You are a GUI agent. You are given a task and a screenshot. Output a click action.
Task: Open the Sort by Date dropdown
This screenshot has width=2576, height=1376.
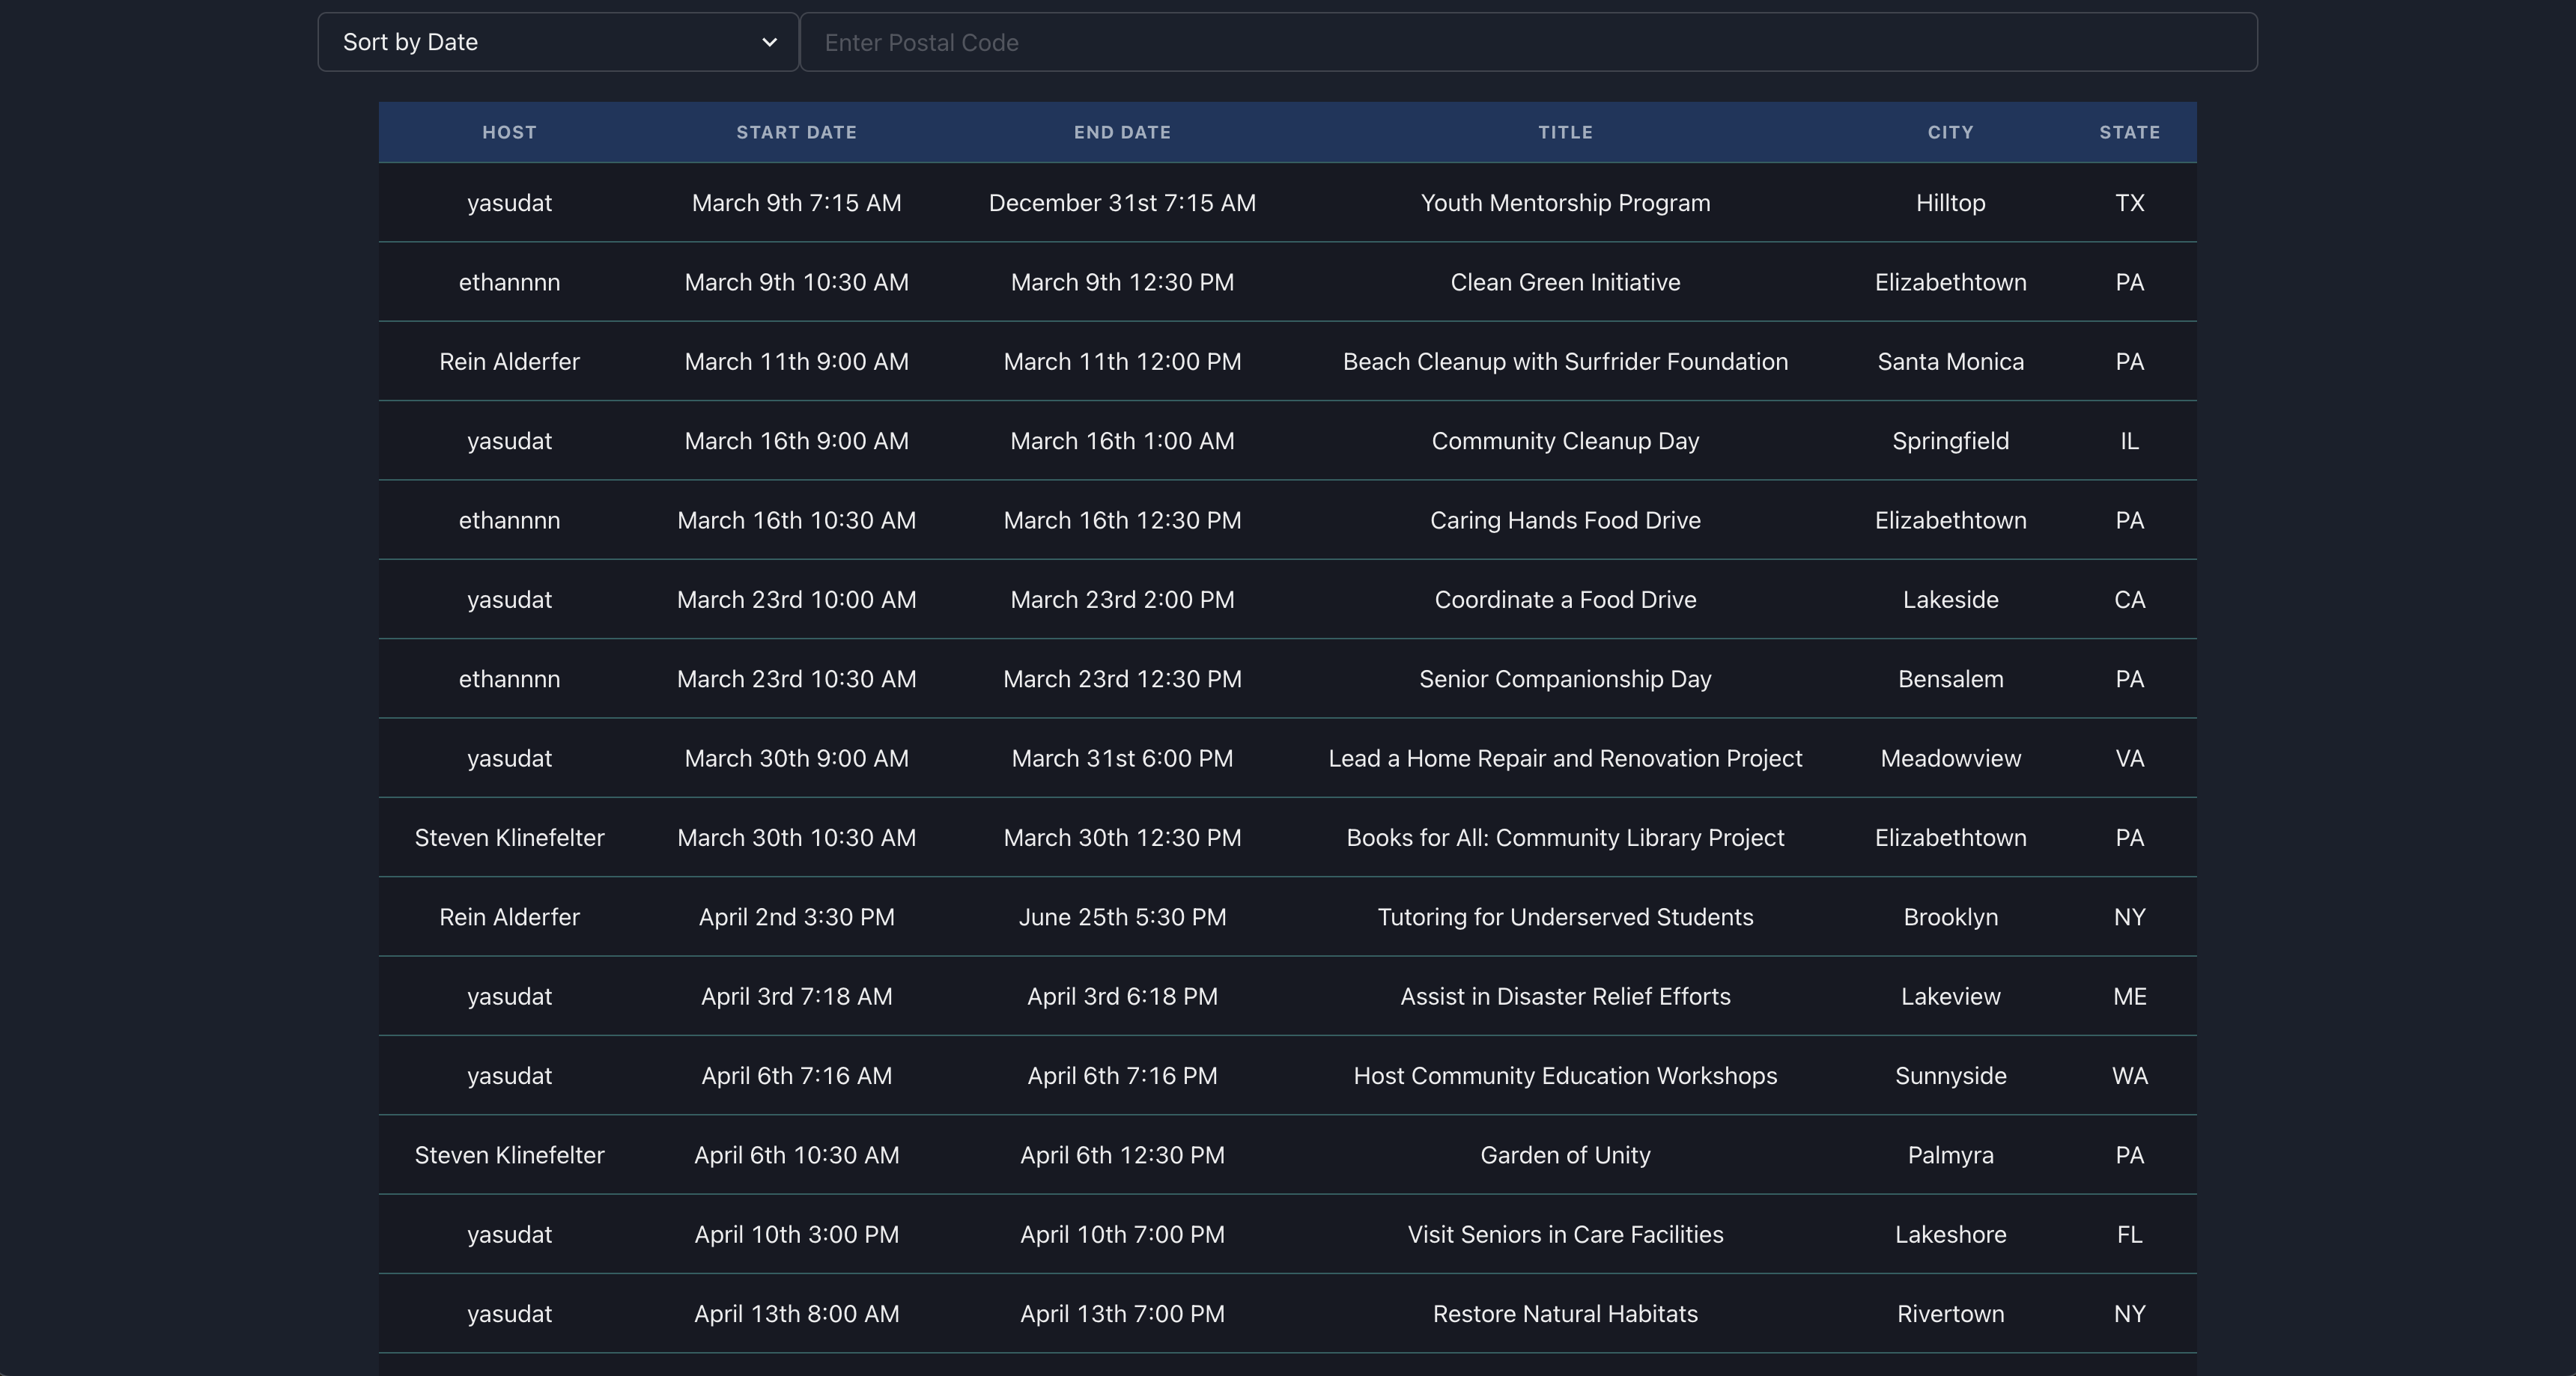pos(556,42)
